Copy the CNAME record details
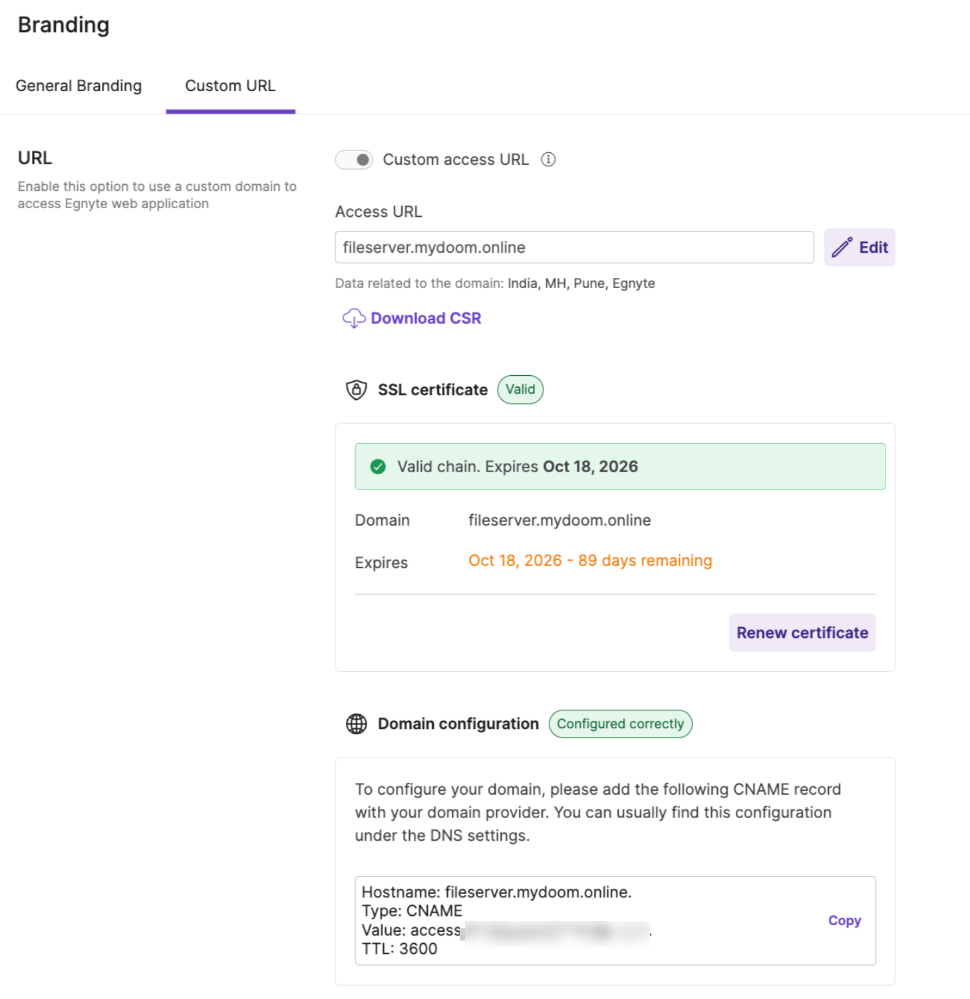 click(x=844, y=920)
